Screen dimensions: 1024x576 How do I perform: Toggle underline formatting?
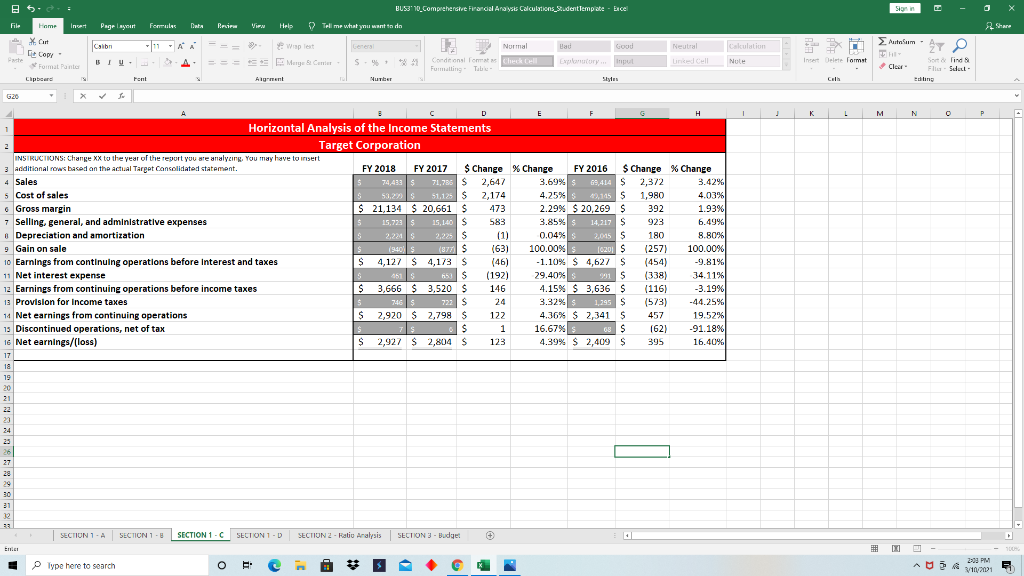[x=122, y=61]
